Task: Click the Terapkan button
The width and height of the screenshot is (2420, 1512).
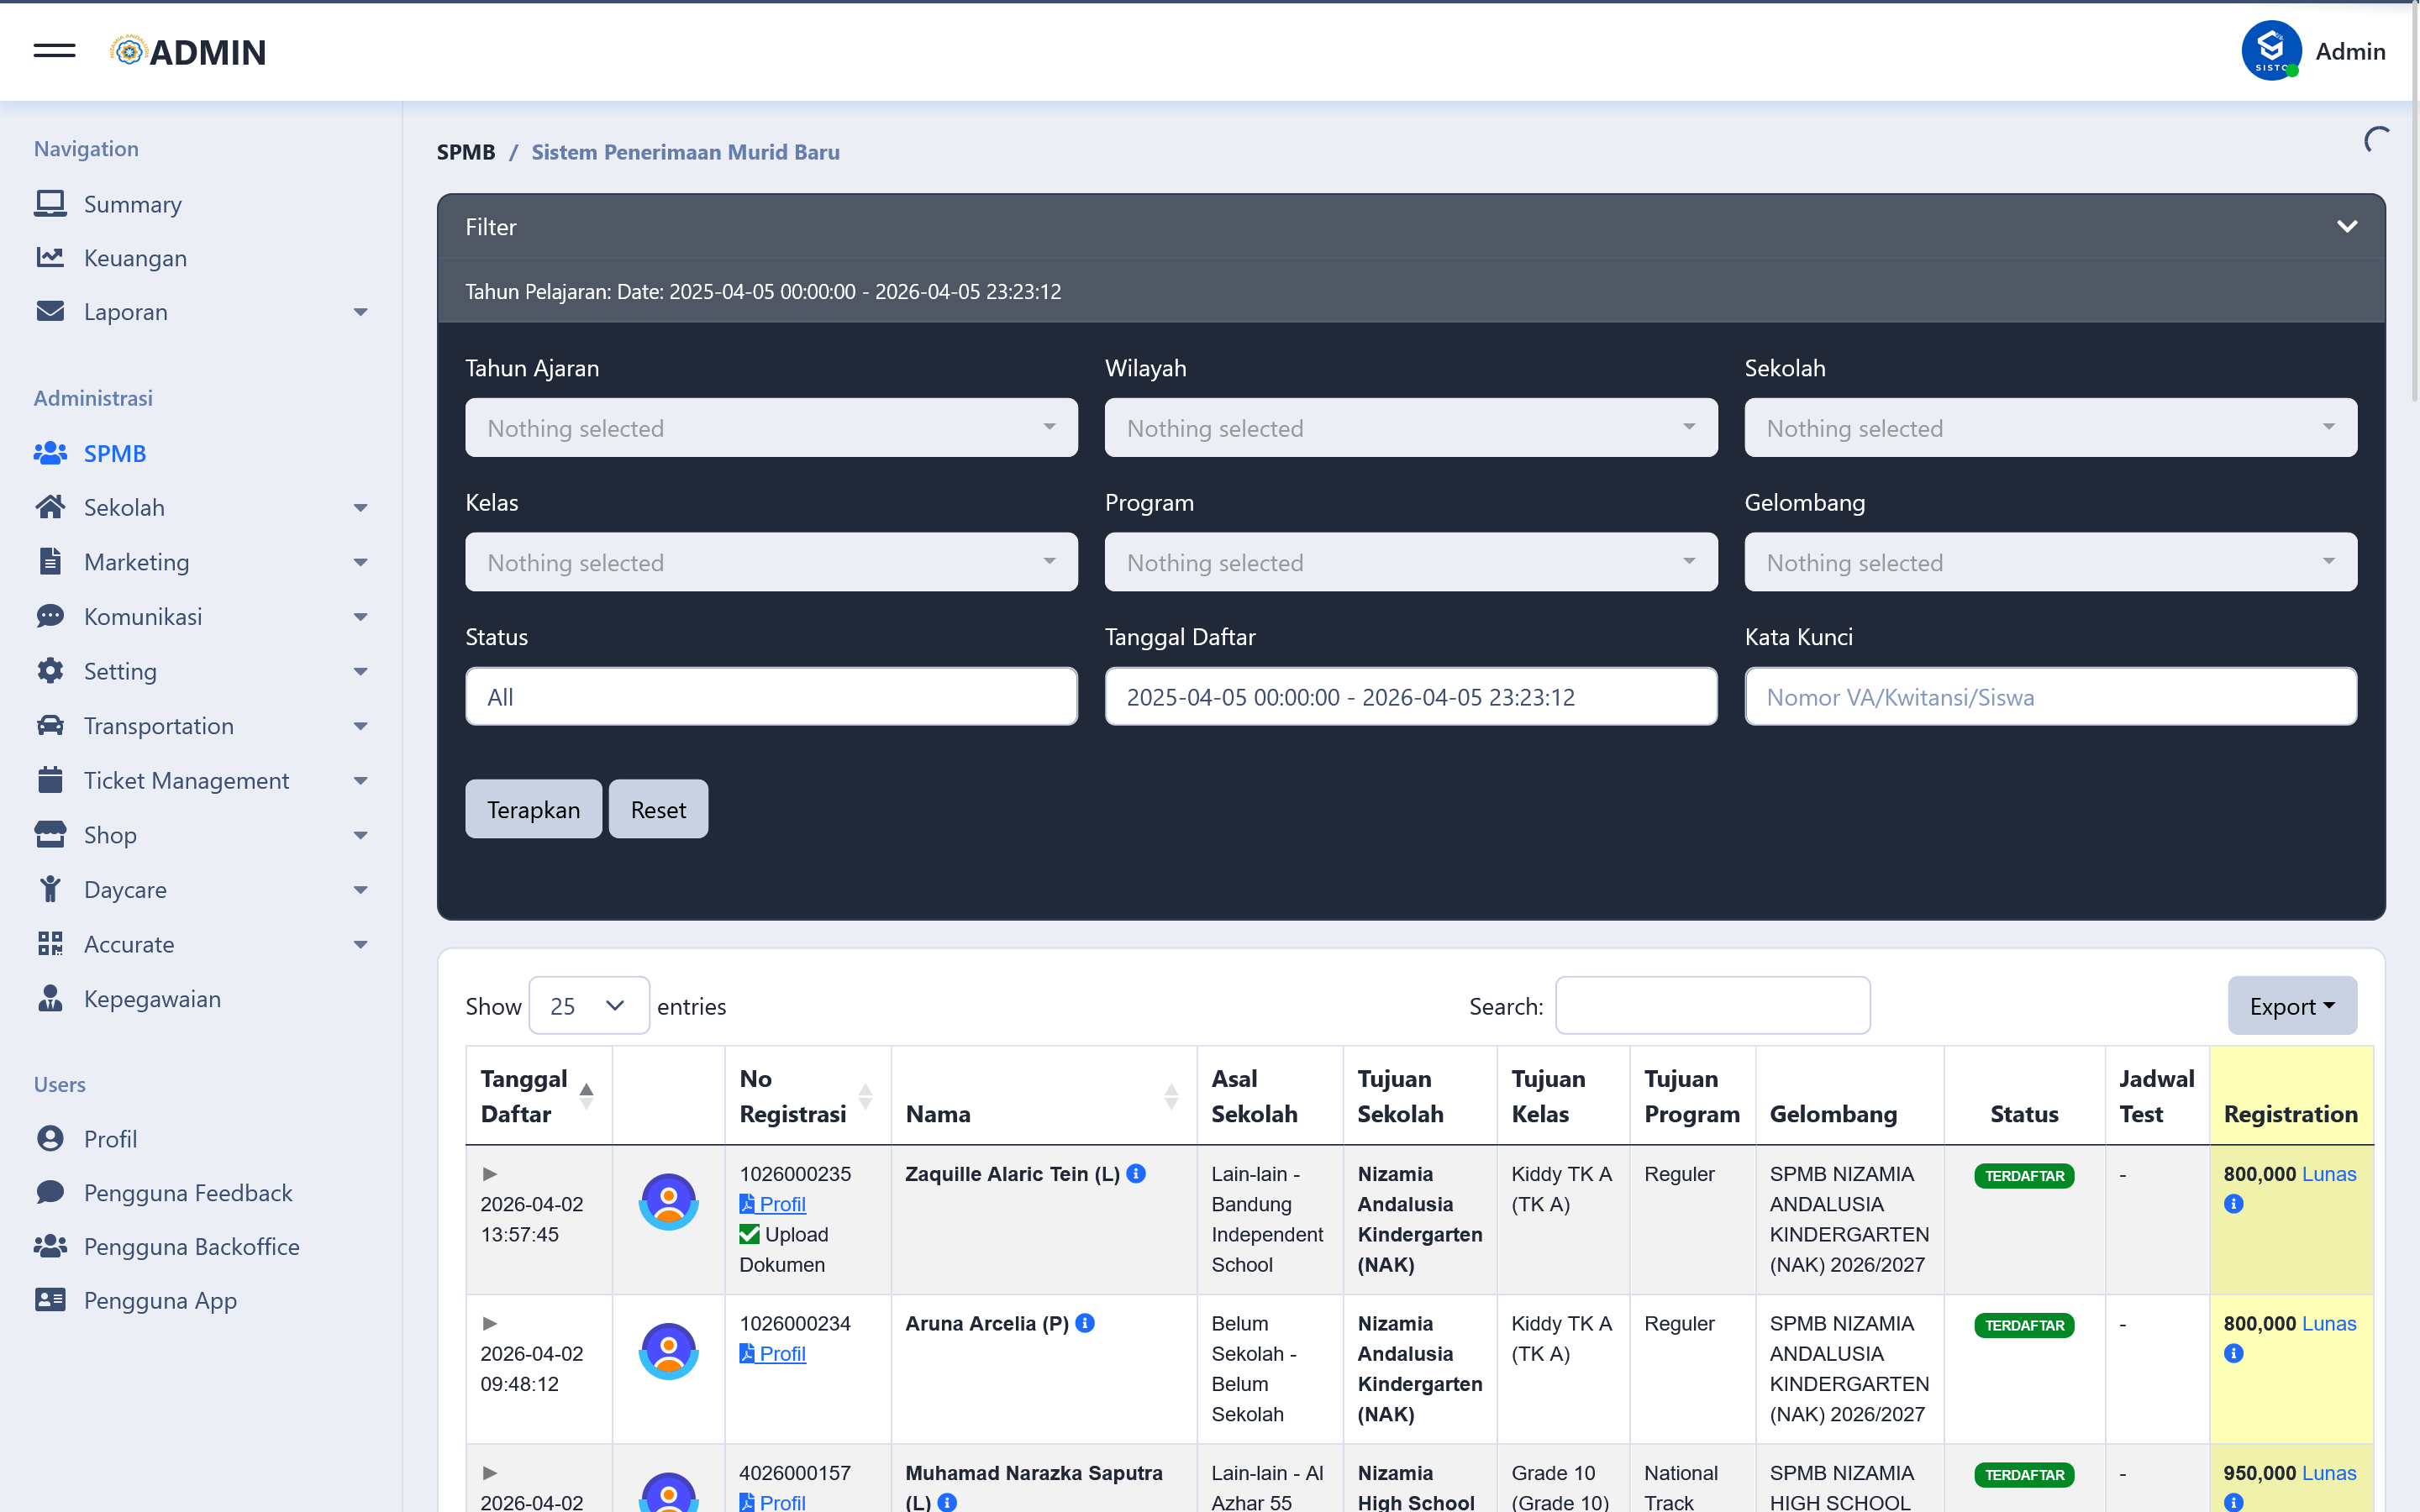Action: coord(533,809)
